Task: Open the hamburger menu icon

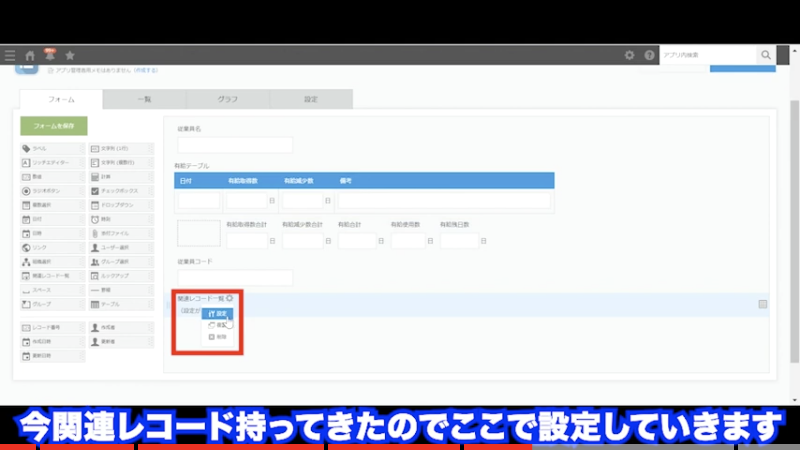Action: click(x=10, y=55)
